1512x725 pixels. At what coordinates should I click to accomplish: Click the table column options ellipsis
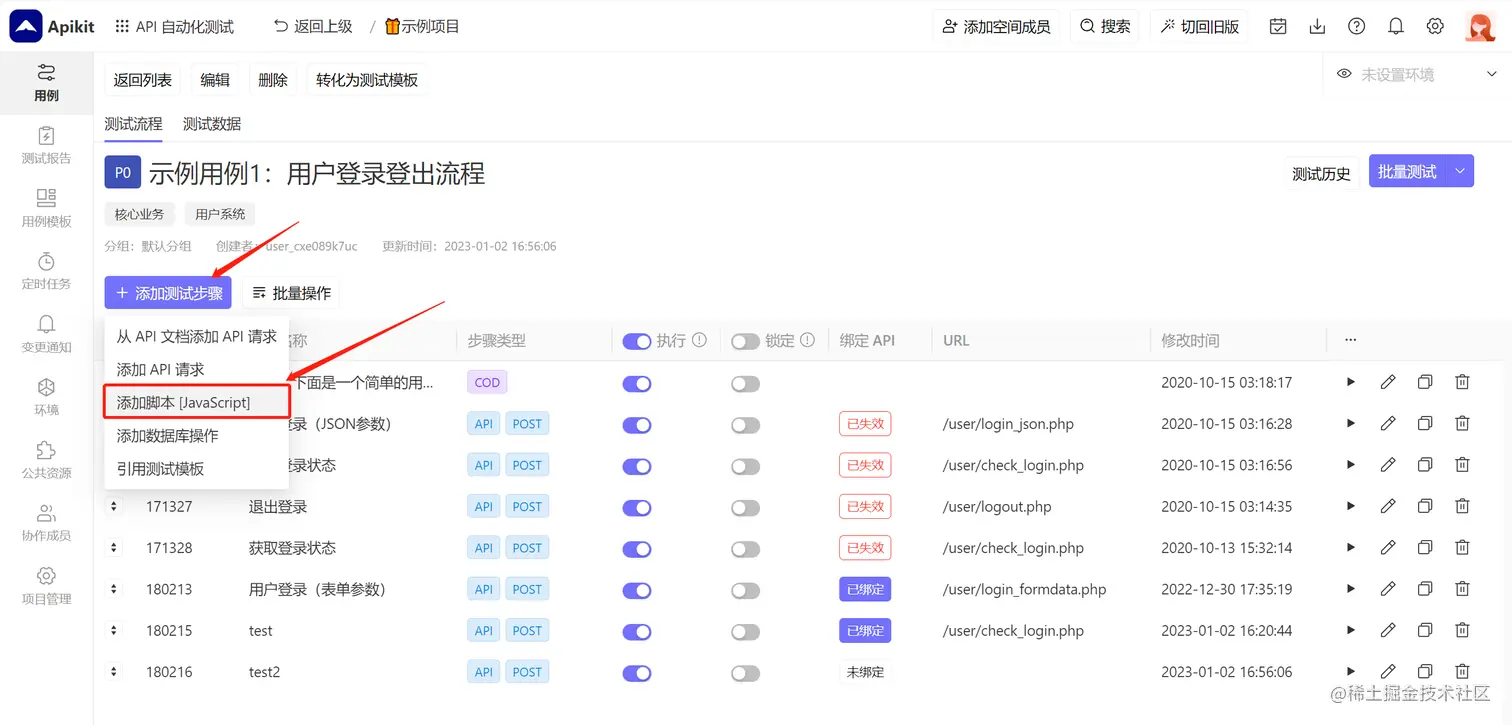pos(1351,340)
